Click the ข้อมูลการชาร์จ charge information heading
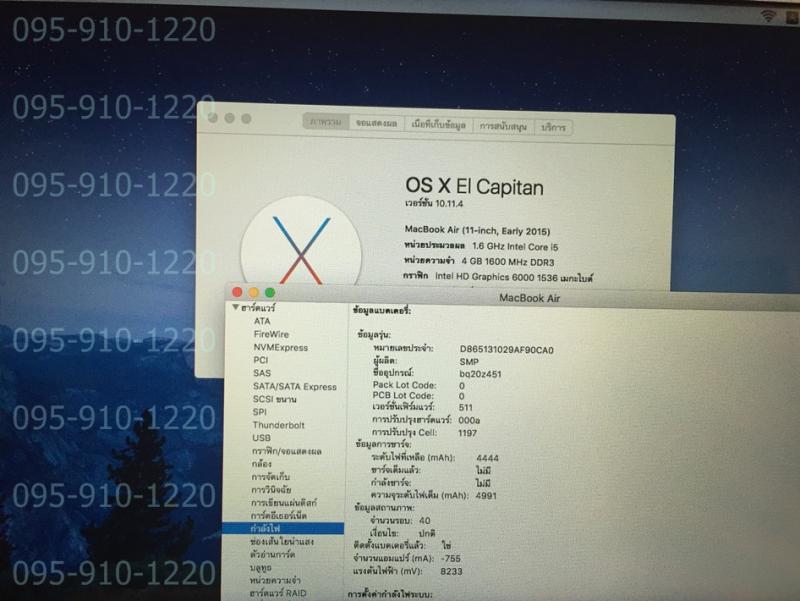The height and width of the screenshot is (601, 800). (383, 444)
